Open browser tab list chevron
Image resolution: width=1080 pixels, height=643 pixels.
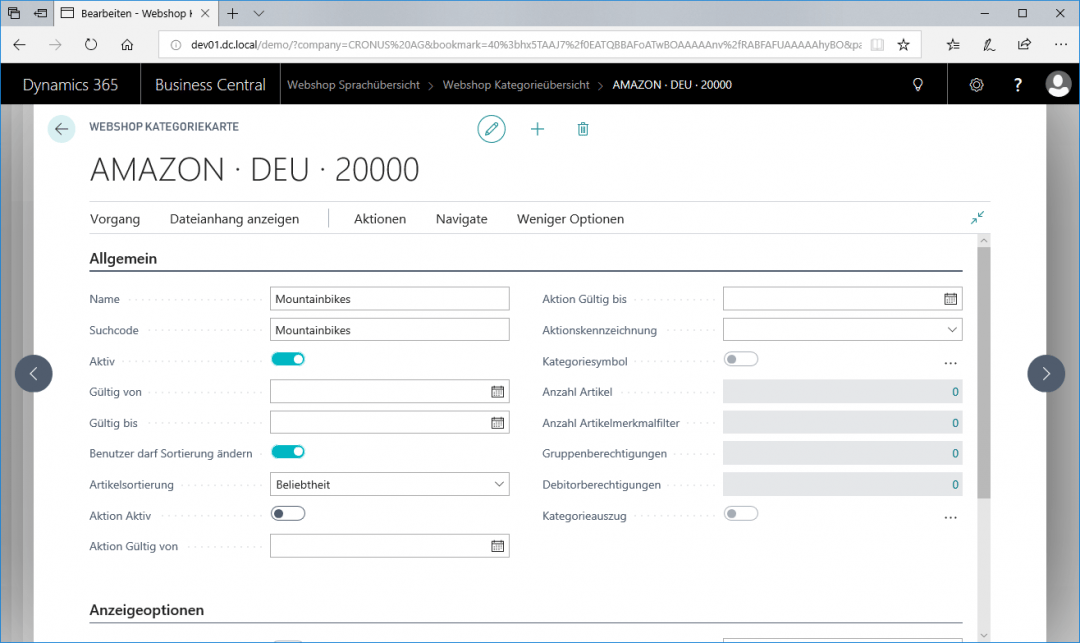pos(258,13)
